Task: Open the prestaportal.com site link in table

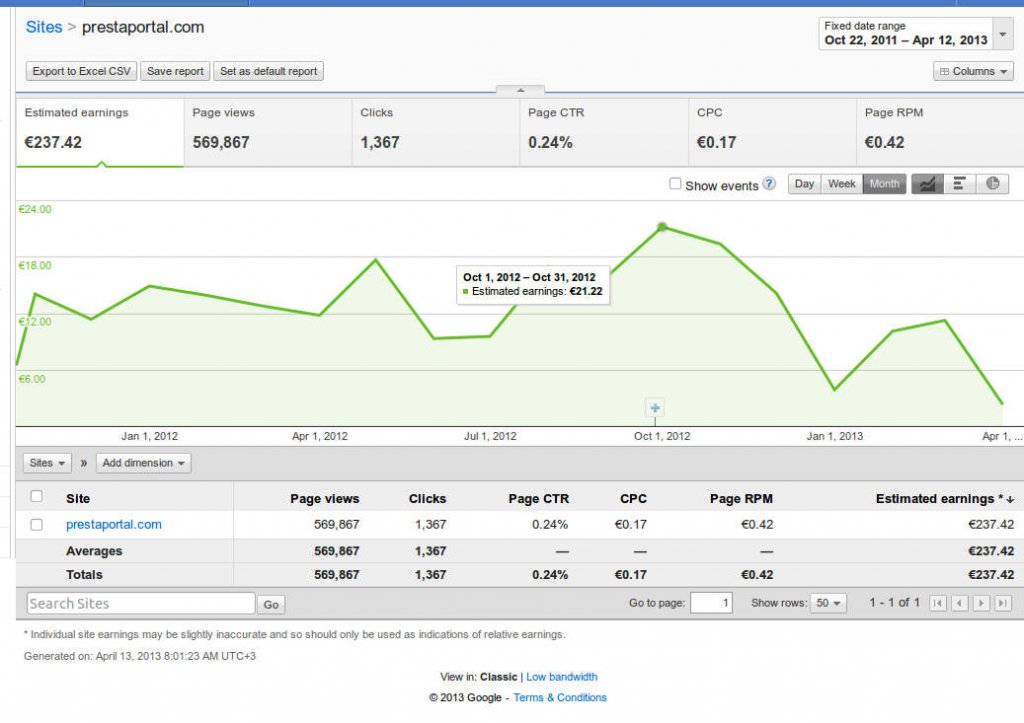Action: (x=113, y=524)
